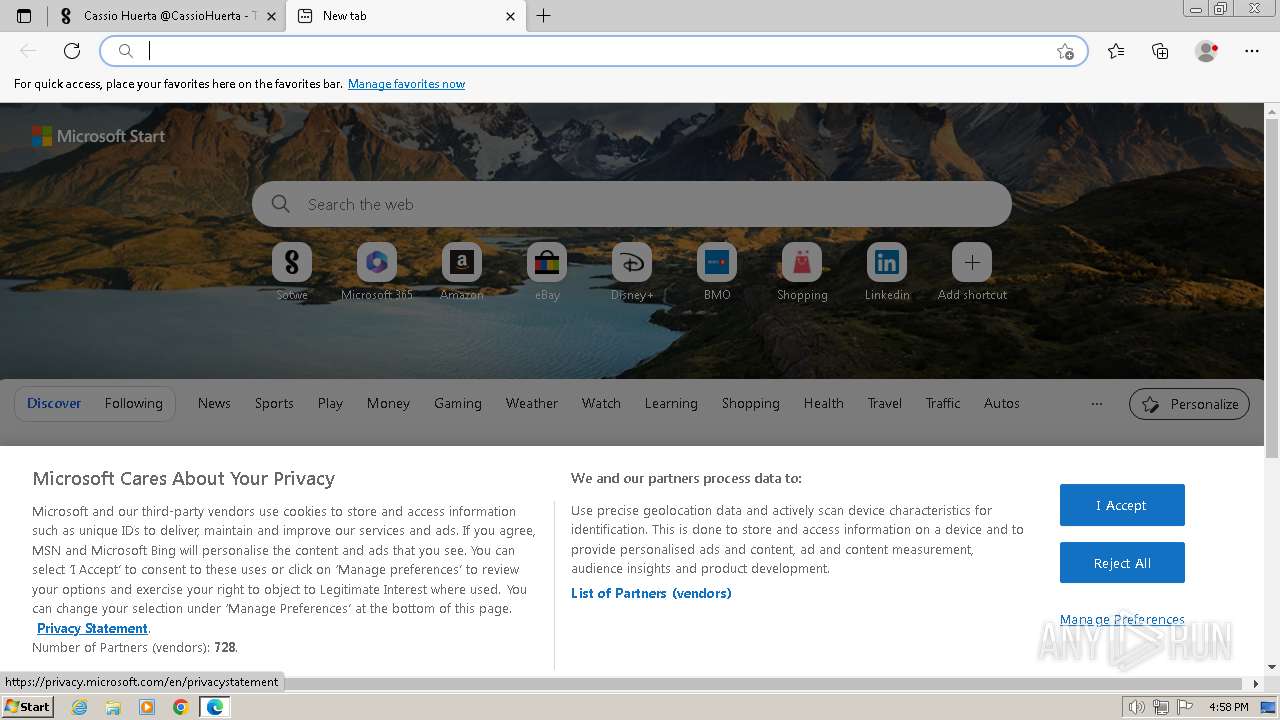This screenshot has width=1280, height=720.
Task: Launch Internet Explorer from taskbar
Action: coord(79,707)
